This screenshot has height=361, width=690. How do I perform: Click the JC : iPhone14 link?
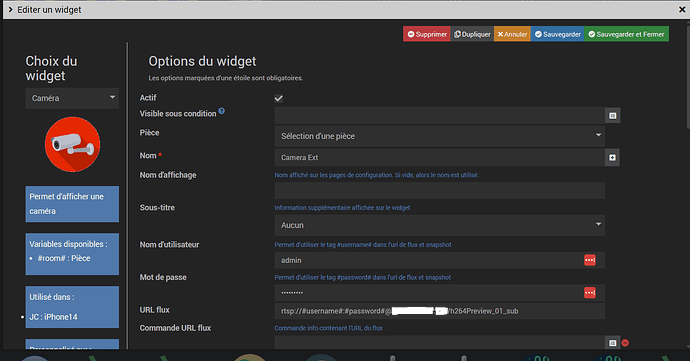point(53,317)
